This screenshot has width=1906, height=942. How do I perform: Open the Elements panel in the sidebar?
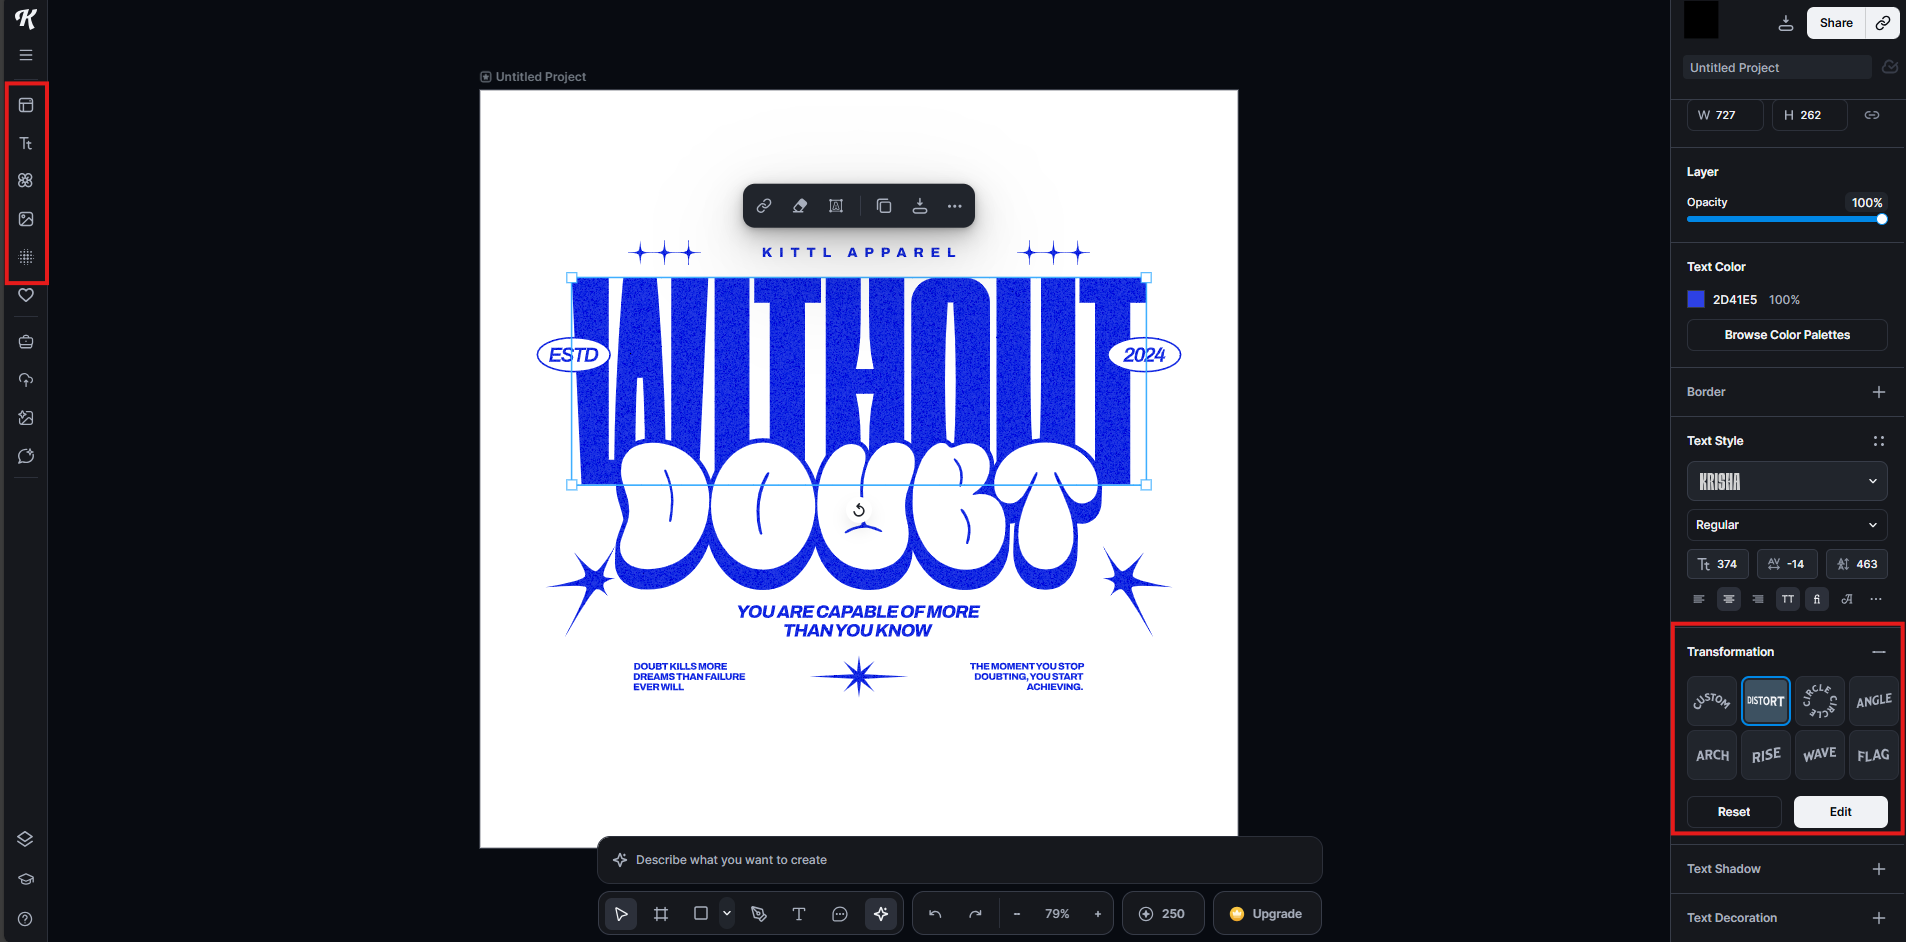coord(26,181)
